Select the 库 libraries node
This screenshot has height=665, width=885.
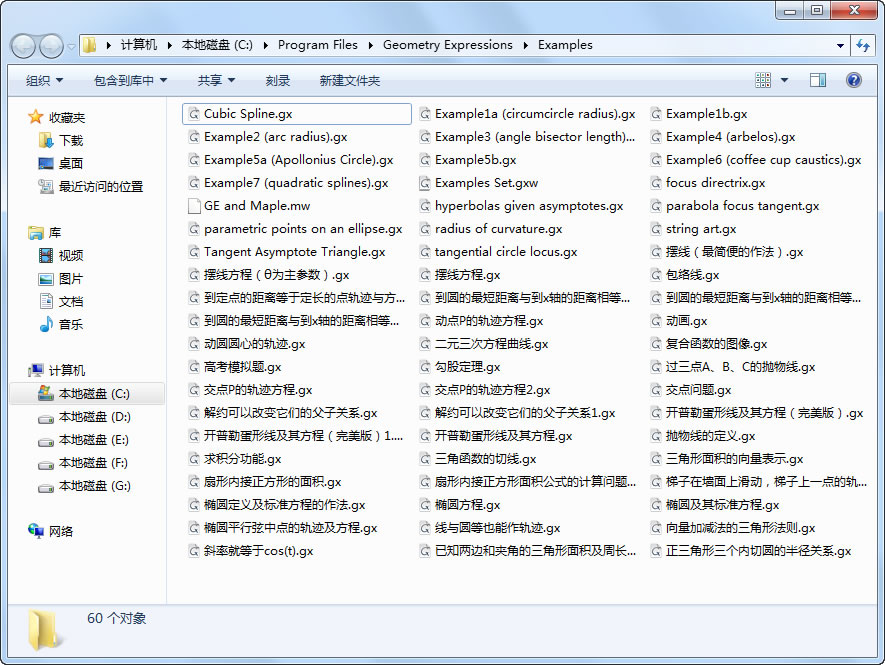(x=45, y=233)
